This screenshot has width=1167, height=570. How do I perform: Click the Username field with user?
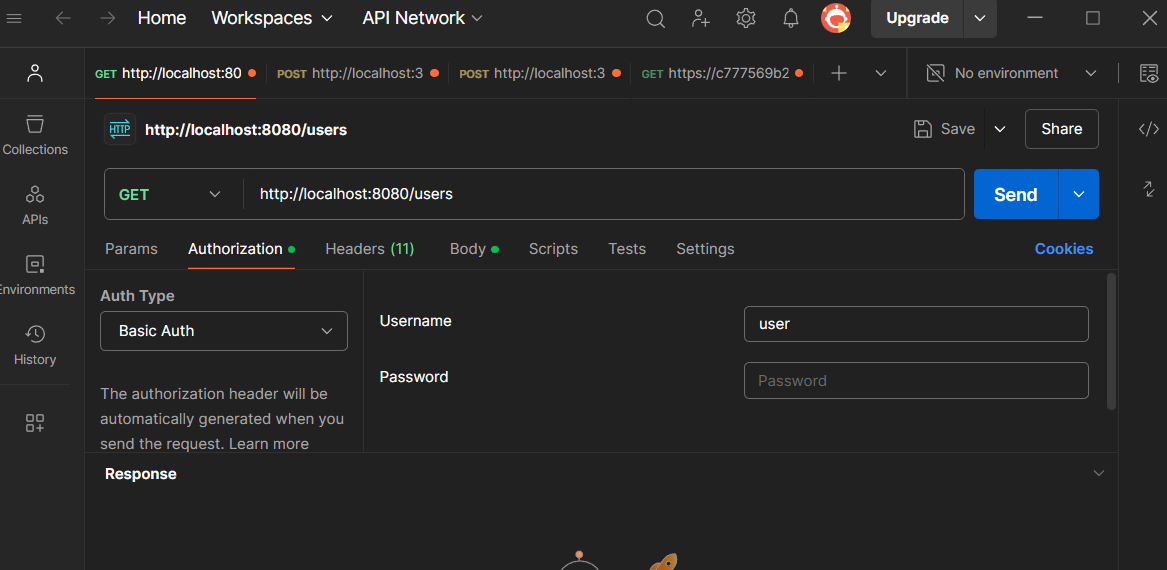tap(916, 324)
